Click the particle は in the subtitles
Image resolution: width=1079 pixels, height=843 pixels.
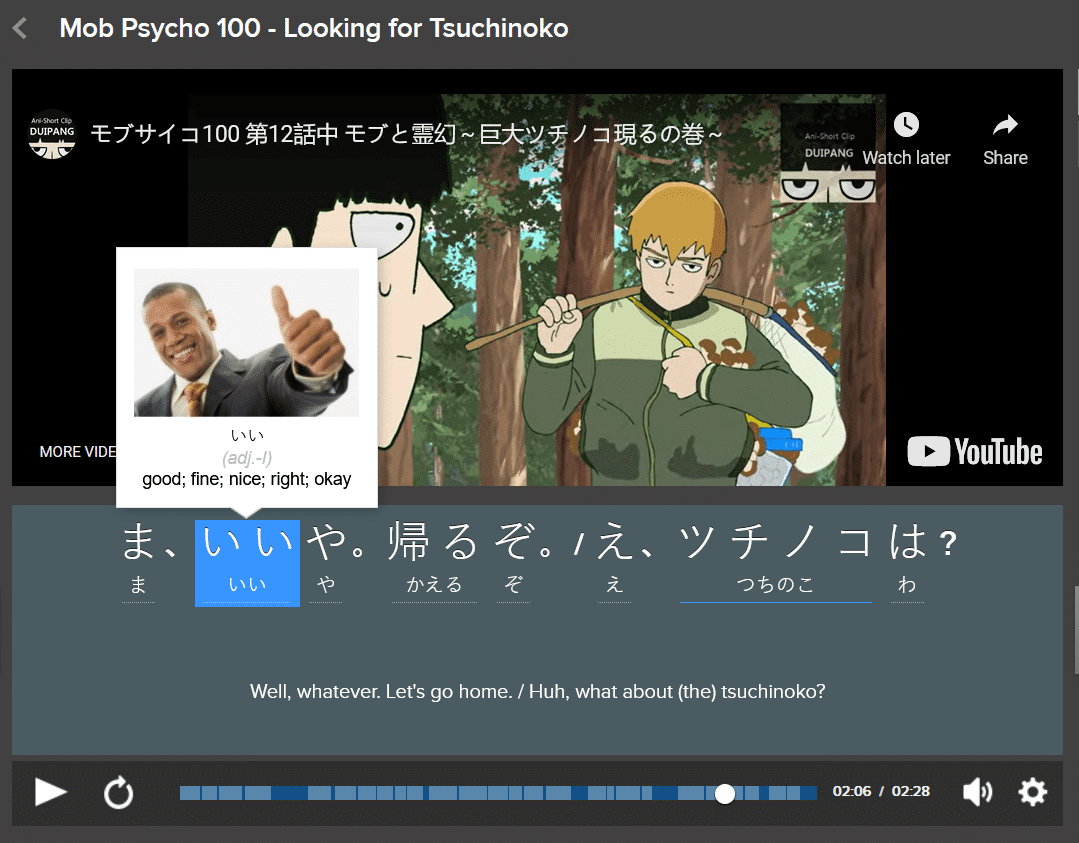point(907,545)
